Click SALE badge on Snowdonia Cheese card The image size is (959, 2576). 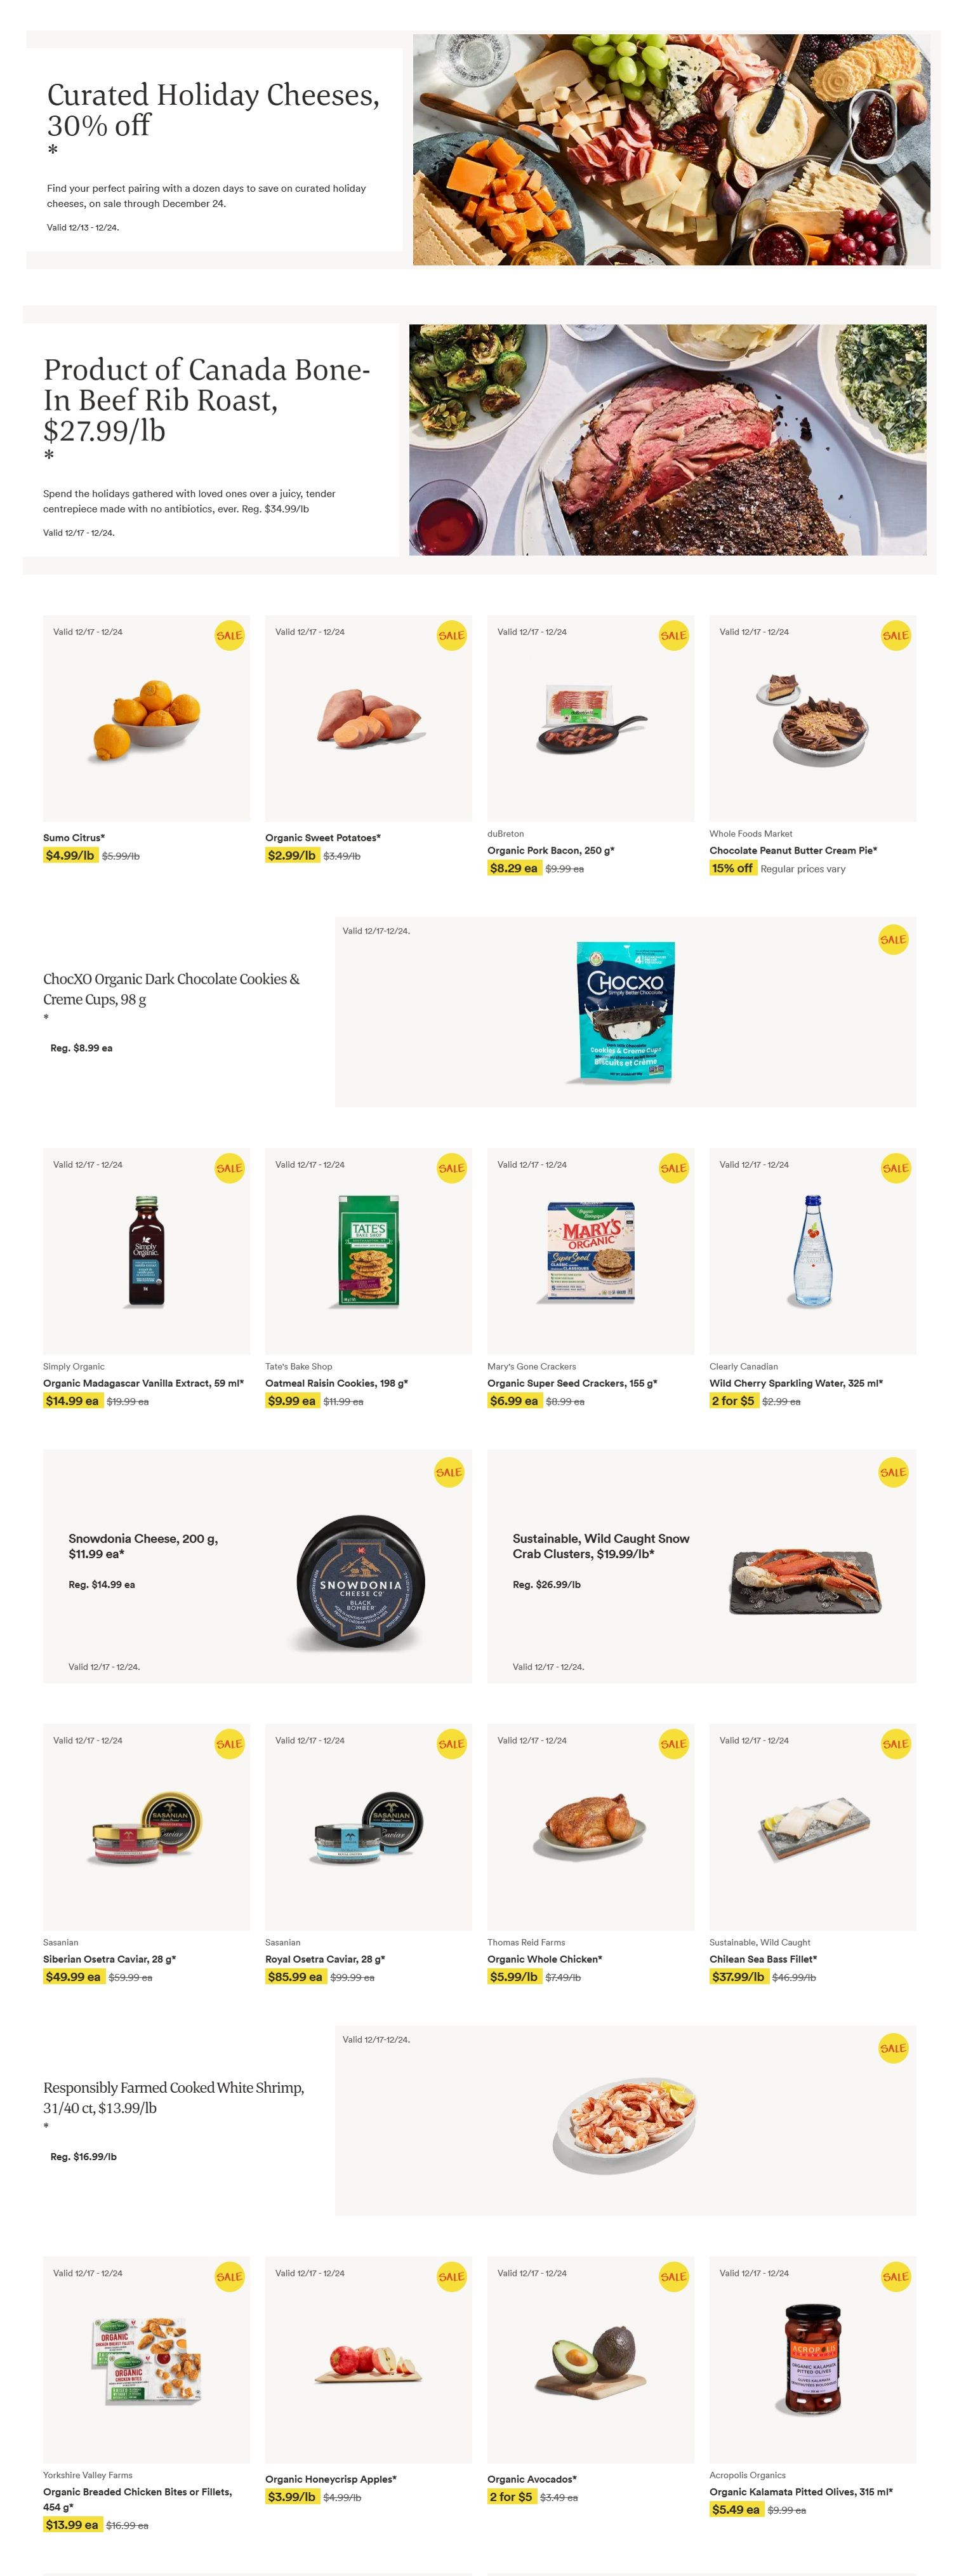click(449, 1471)
